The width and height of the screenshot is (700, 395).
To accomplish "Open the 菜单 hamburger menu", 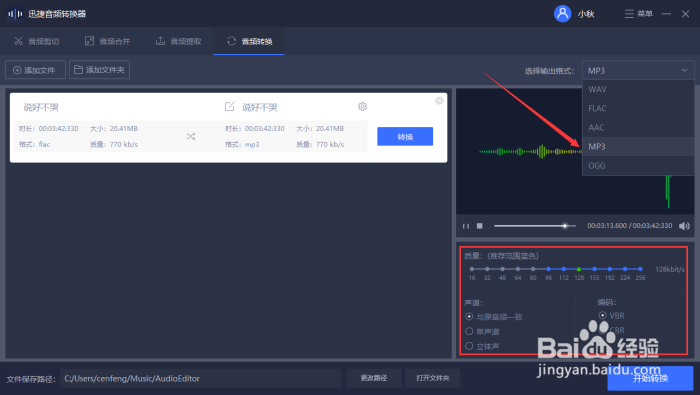I will pos(638,14).
